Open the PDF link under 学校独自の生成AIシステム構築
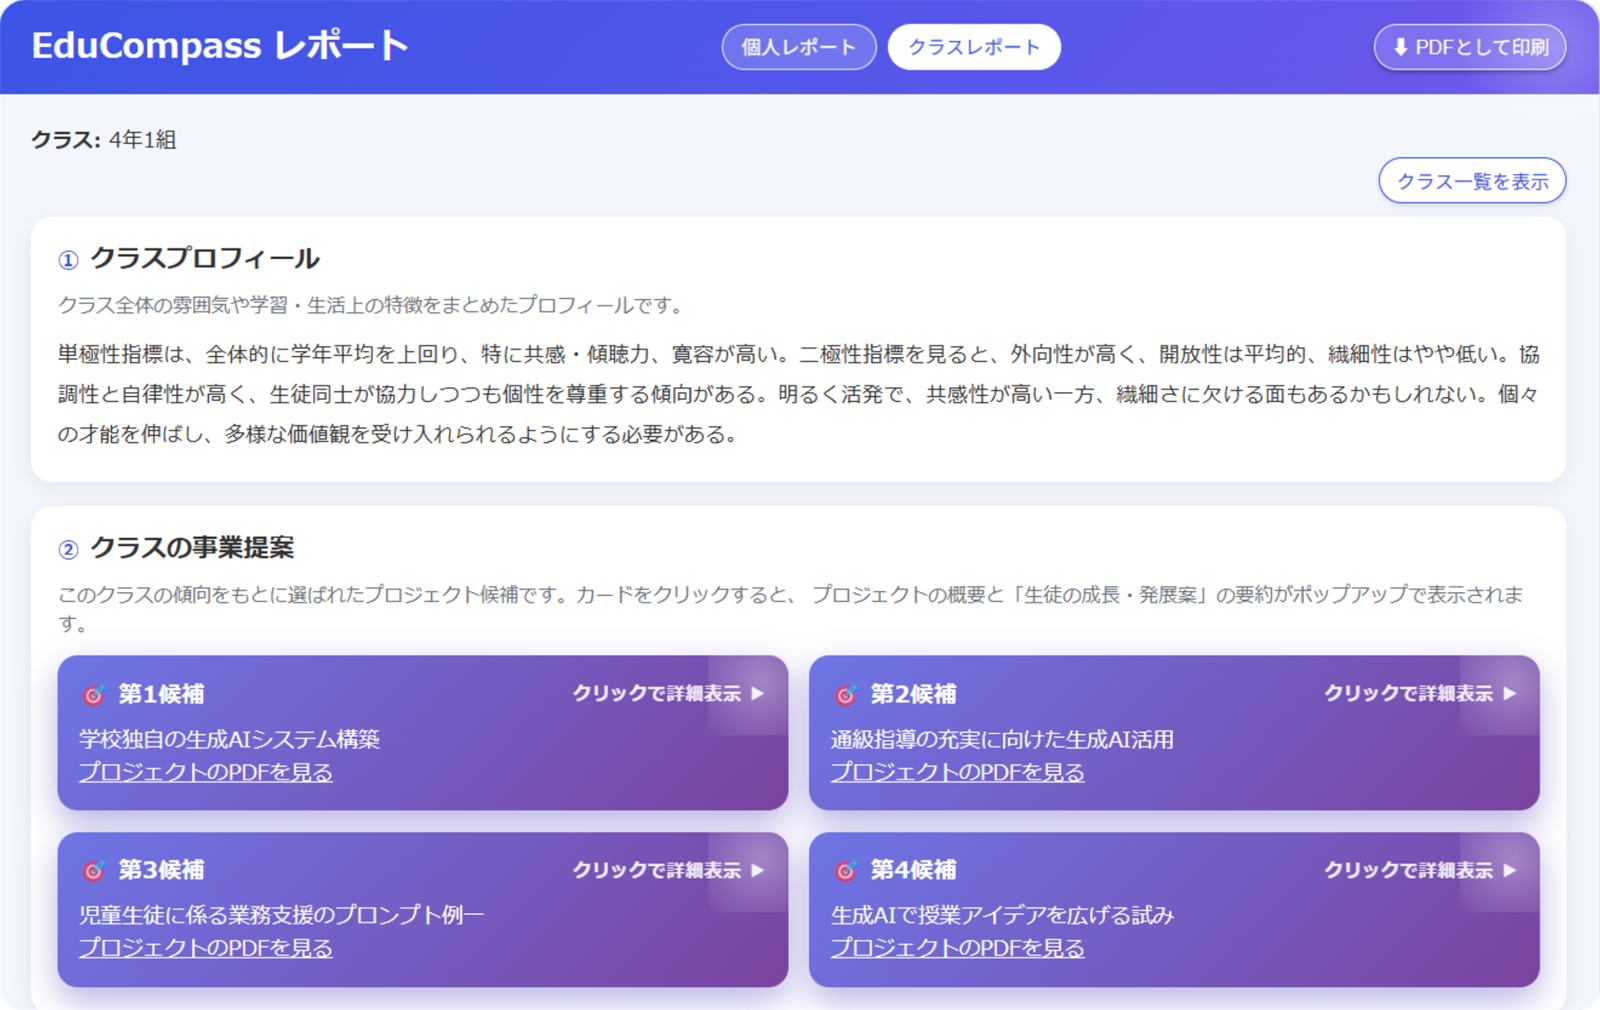This screenshot has height=1010, width=1600. (206, 772)
